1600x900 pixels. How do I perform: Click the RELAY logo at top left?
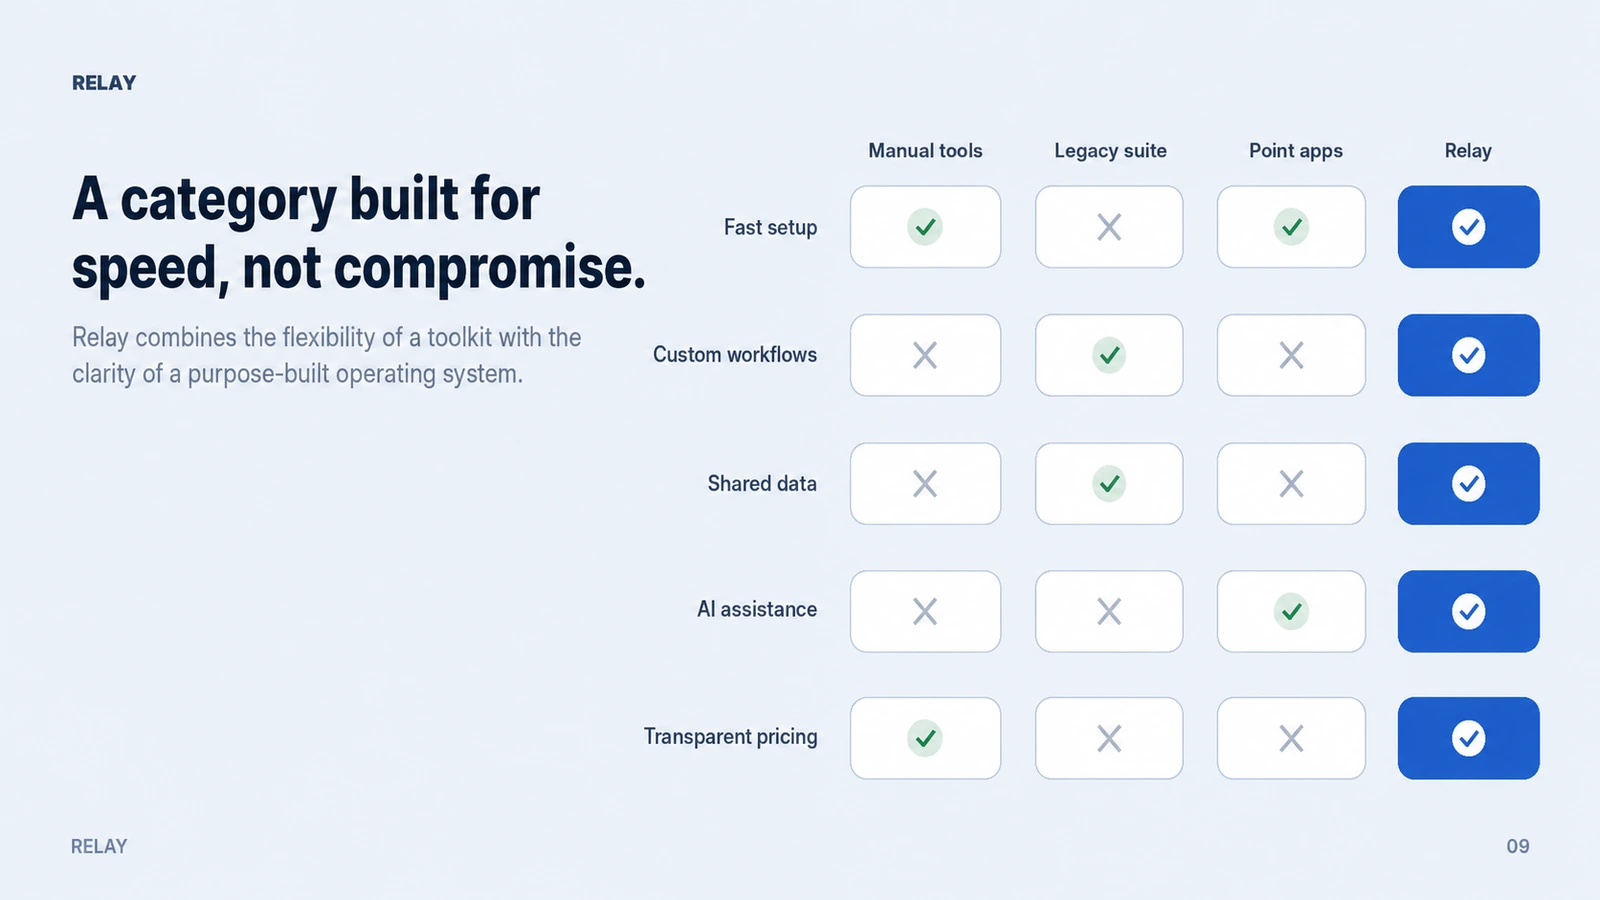click(x=104, y=83)
